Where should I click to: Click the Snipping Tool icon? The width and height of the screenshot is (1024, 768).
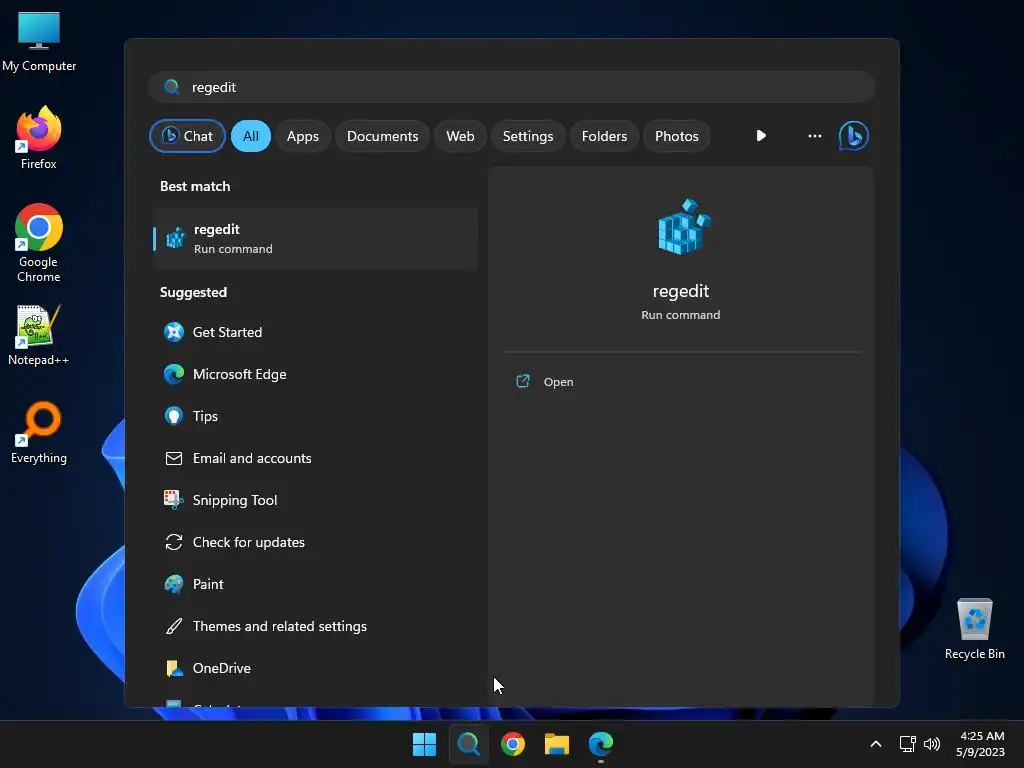click(x=174, y=500)
